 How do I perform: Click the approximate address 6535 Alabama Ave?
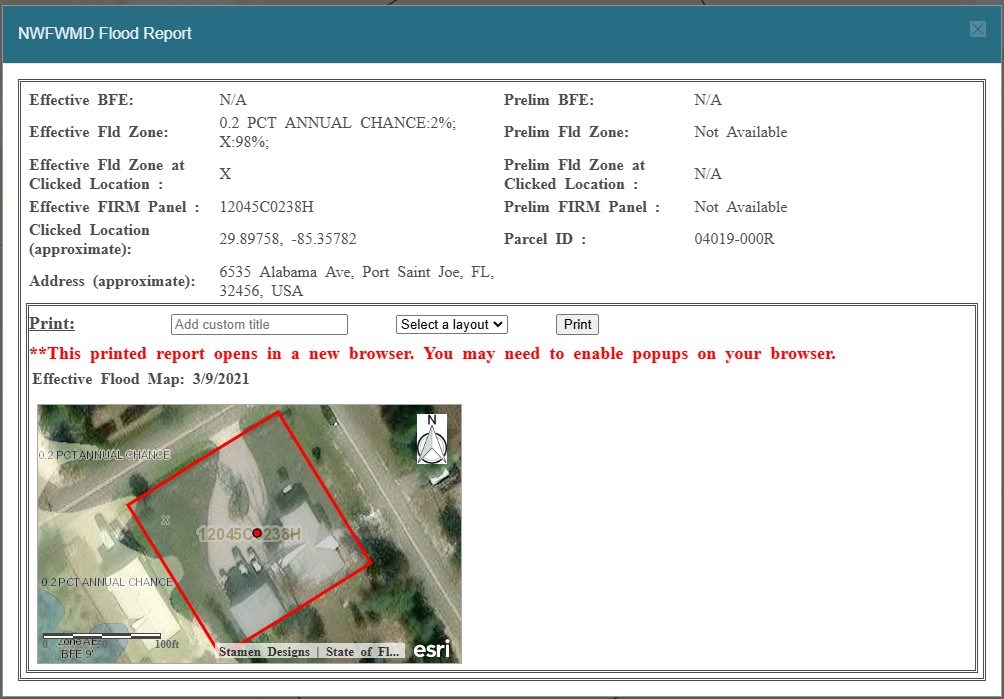point(356,281)
